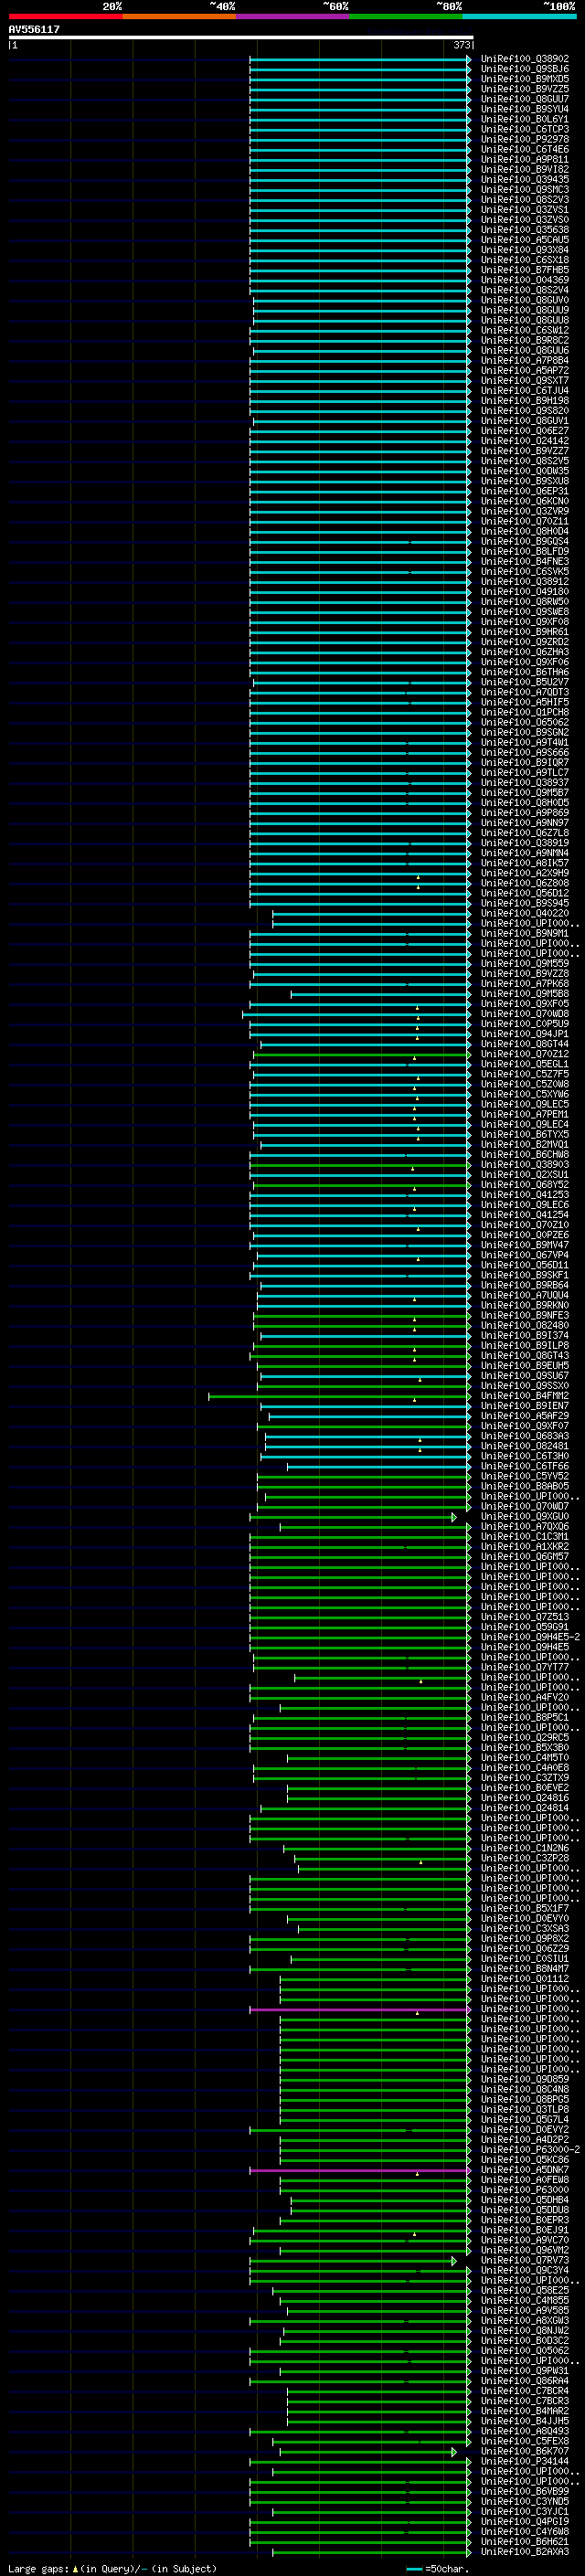Select hit label UniRef100_P92978
Screen dimensions: 585x2576
tap(524, 139)
